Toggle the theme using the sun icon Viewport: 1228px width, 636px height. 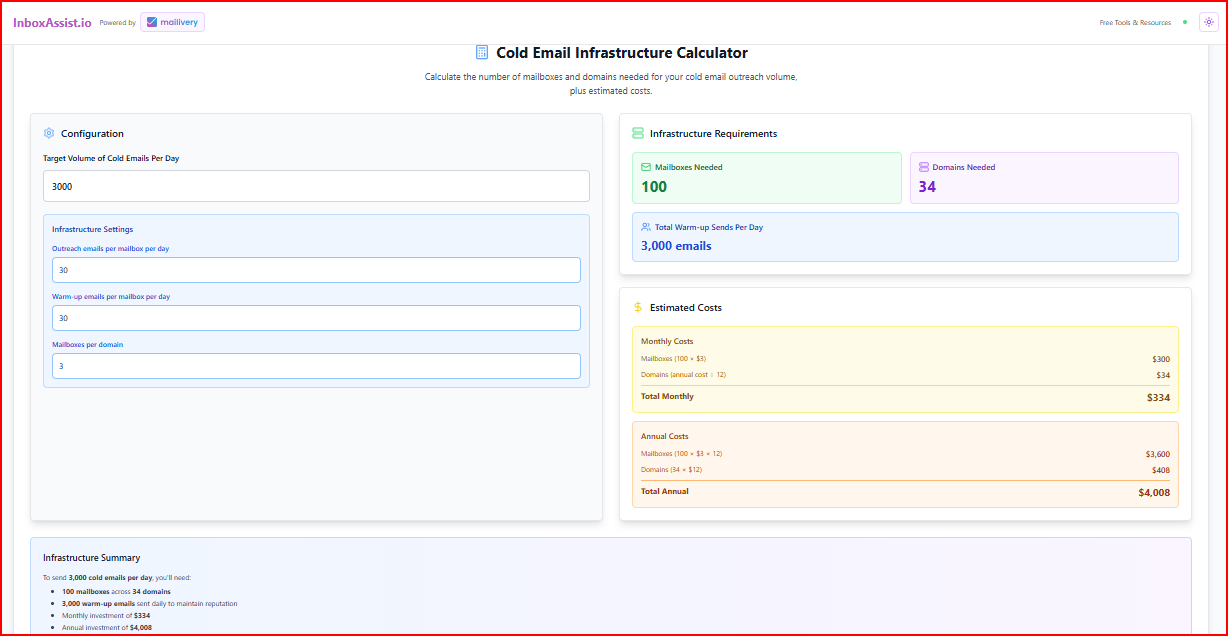(x=1208, y=21)
